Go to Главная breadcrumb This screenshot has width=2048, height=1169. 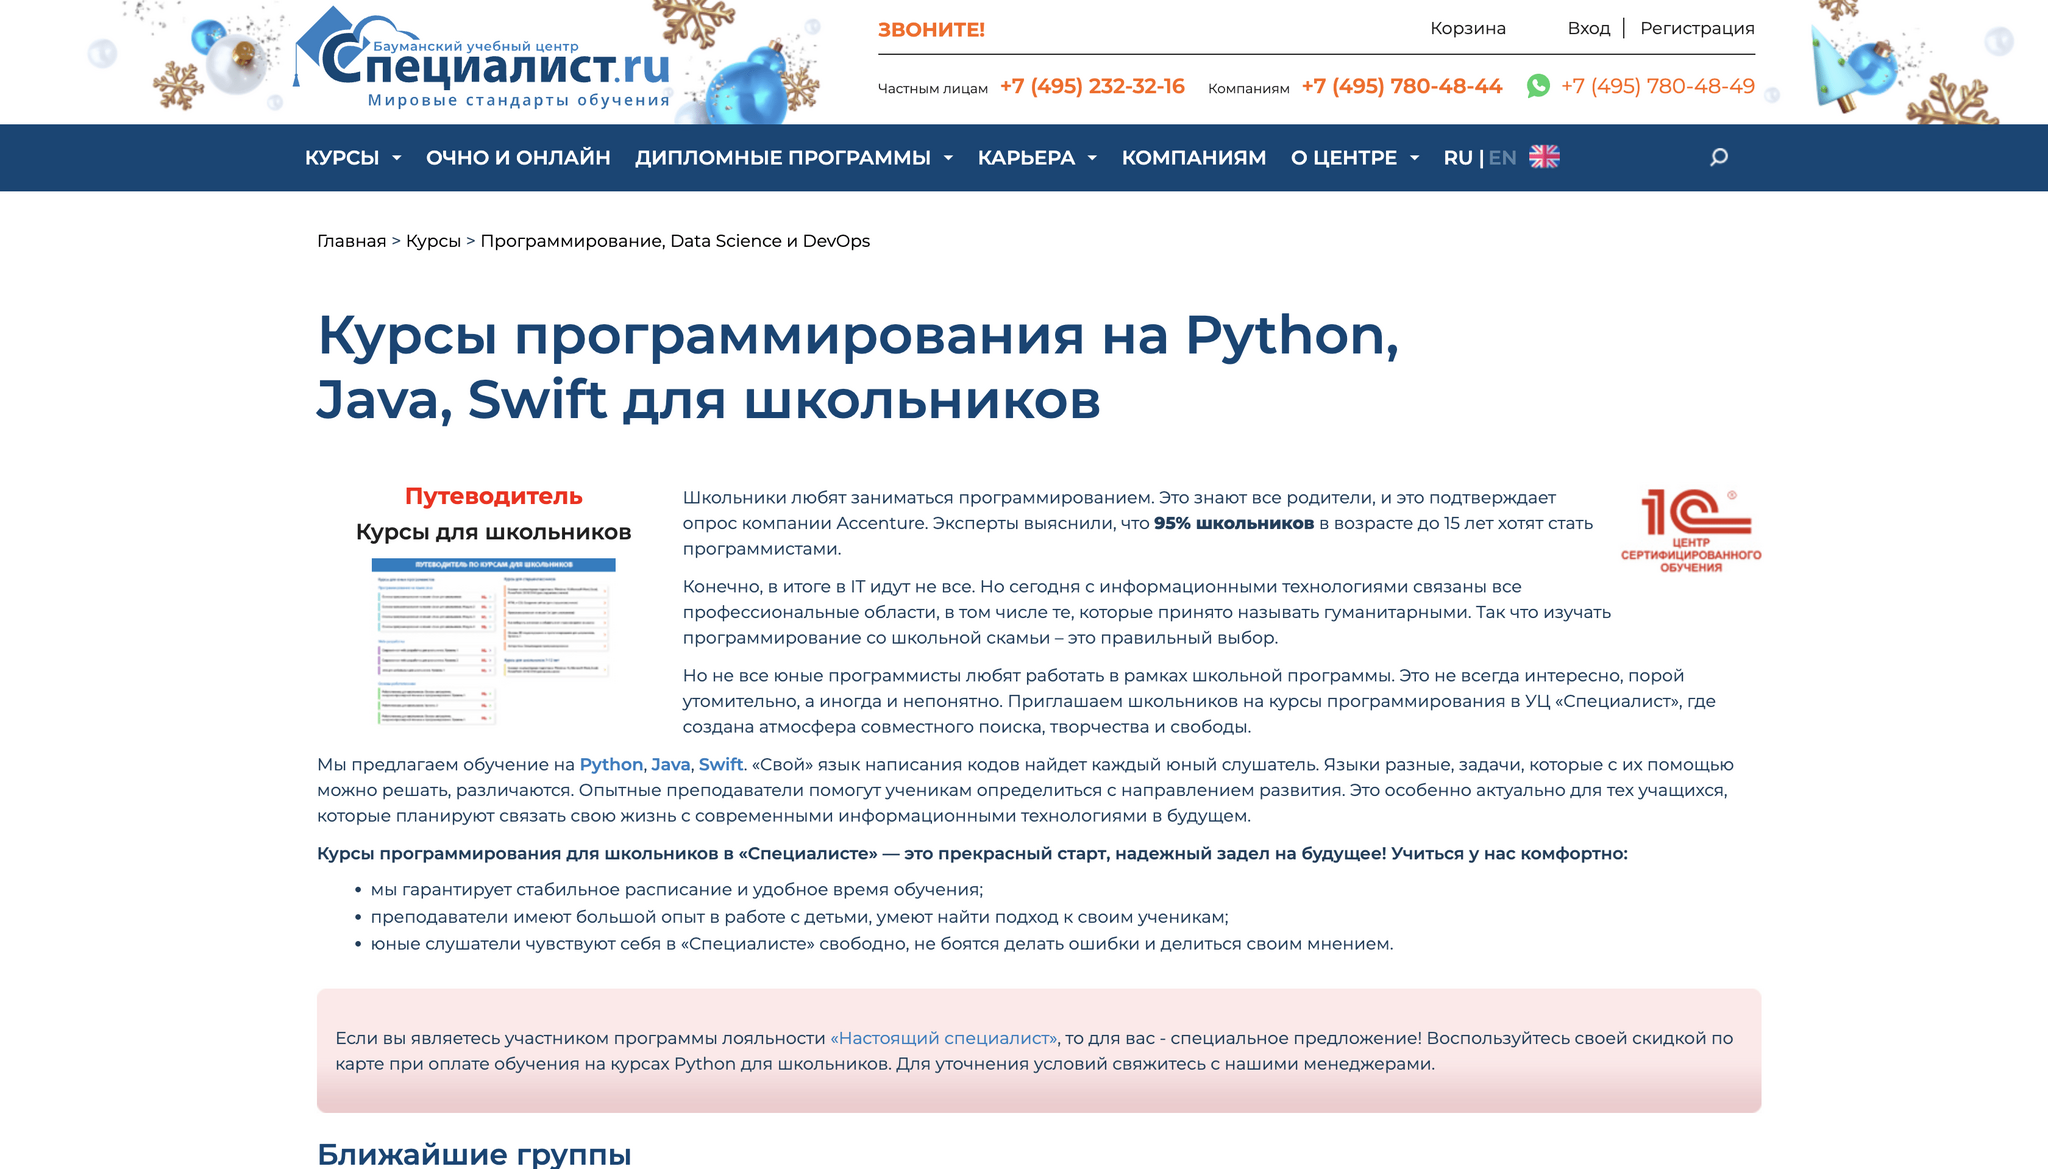tap(351, 241)
